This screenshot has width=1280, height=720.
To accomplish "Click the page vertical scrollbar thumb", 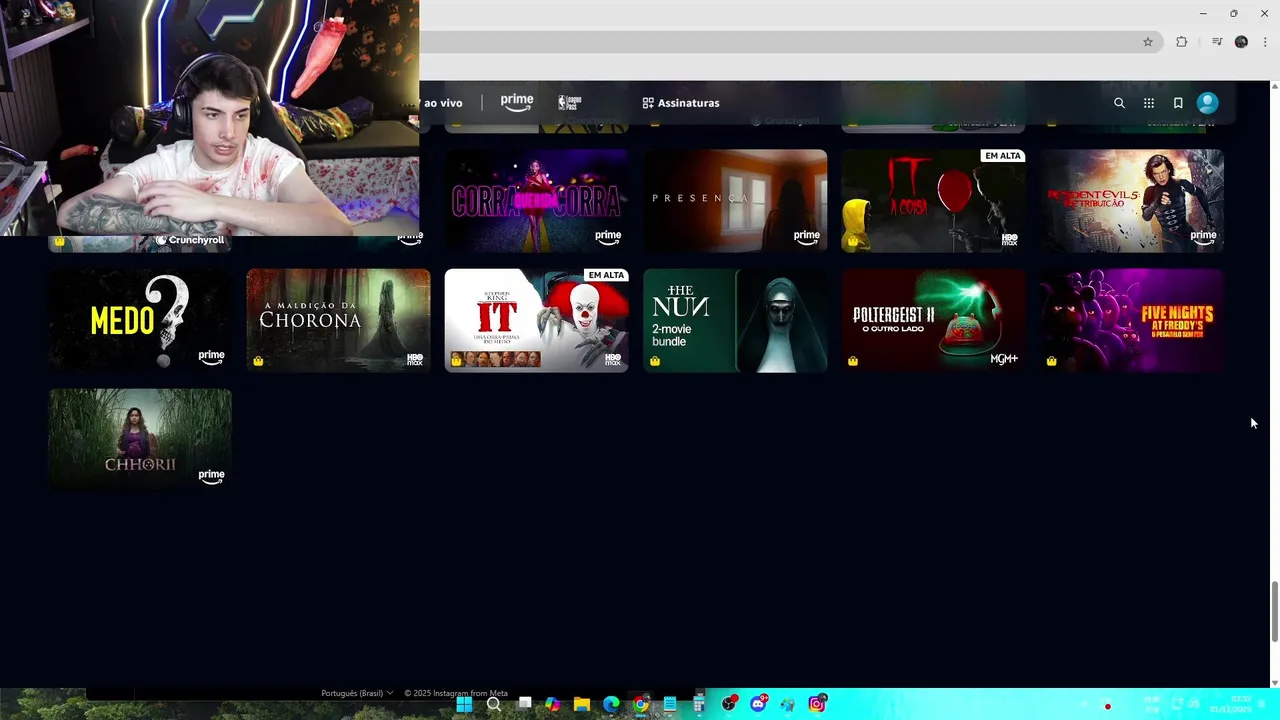I will pyautogui.click(x=1274, y=611).
